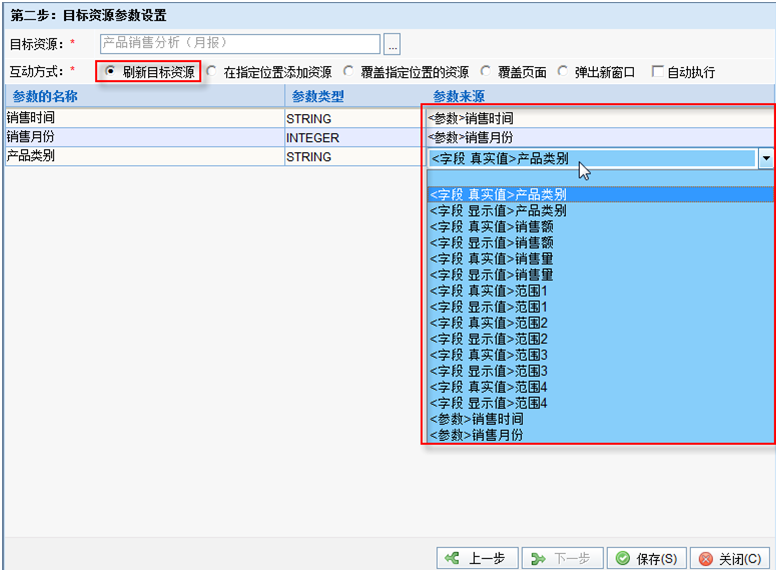Choose <字段 真实值>销售量 from list
Viewport: 778px width, 572px height.
click(x=600, y=259)
